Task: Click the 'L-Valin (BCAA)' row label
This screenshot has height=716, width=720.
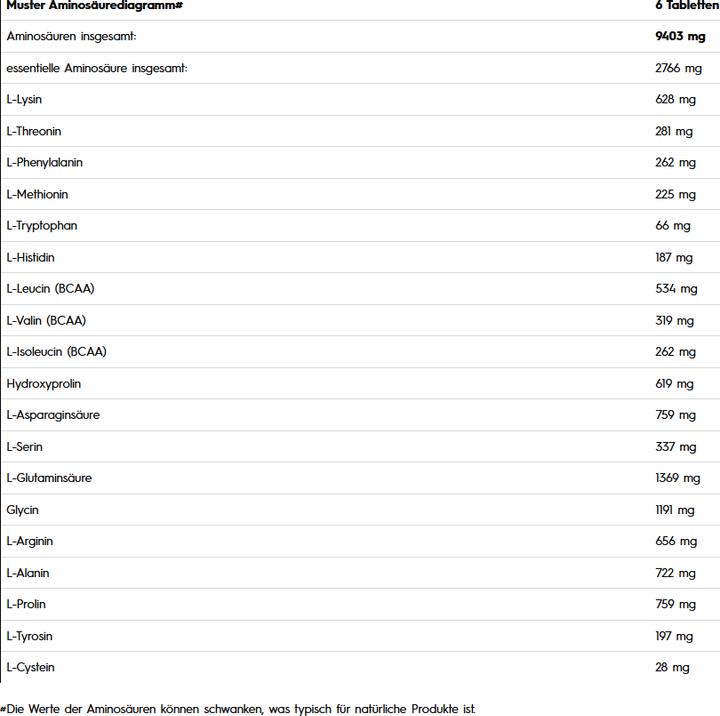Action: 46,320
